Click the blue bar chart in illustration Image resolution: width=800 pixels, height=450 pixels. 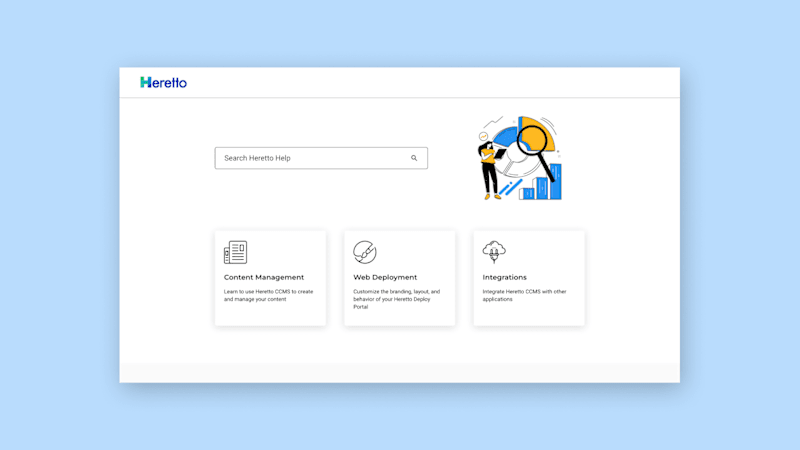(541, 182)
